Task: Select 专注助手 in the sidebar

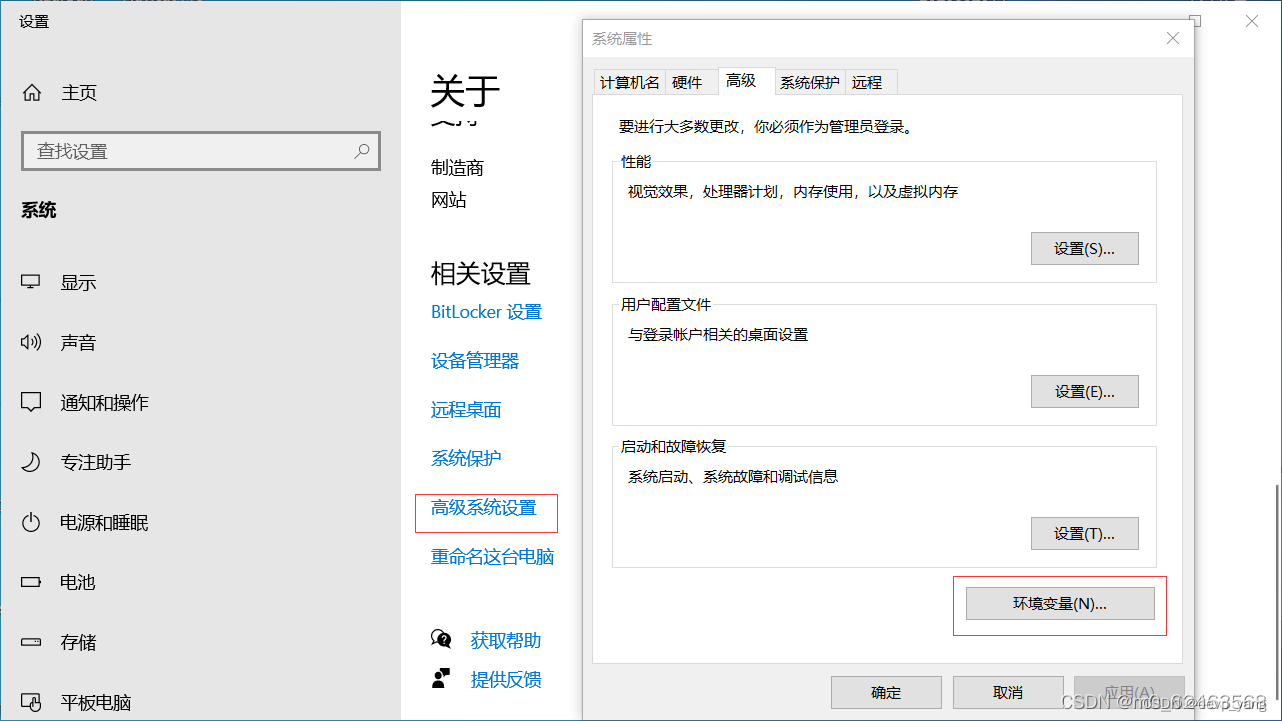Action: (x=96, y=463)
